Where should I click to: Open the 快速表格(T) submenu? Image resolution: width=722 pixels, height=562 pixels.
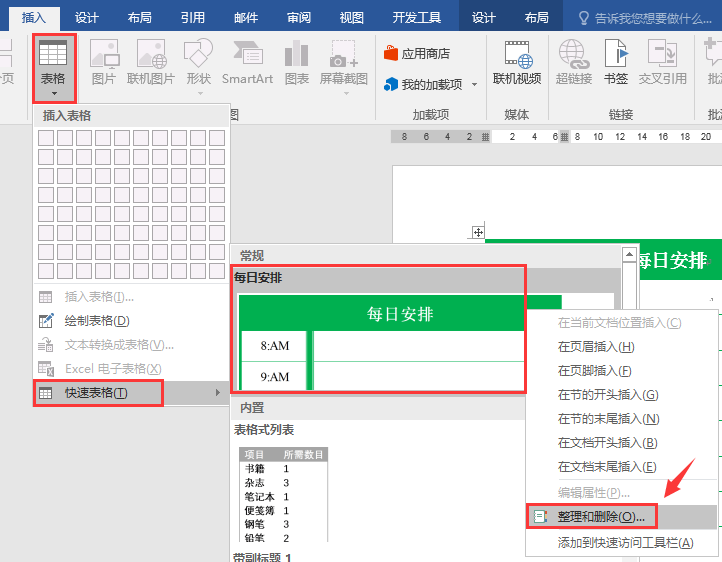[x=131, y=393]
